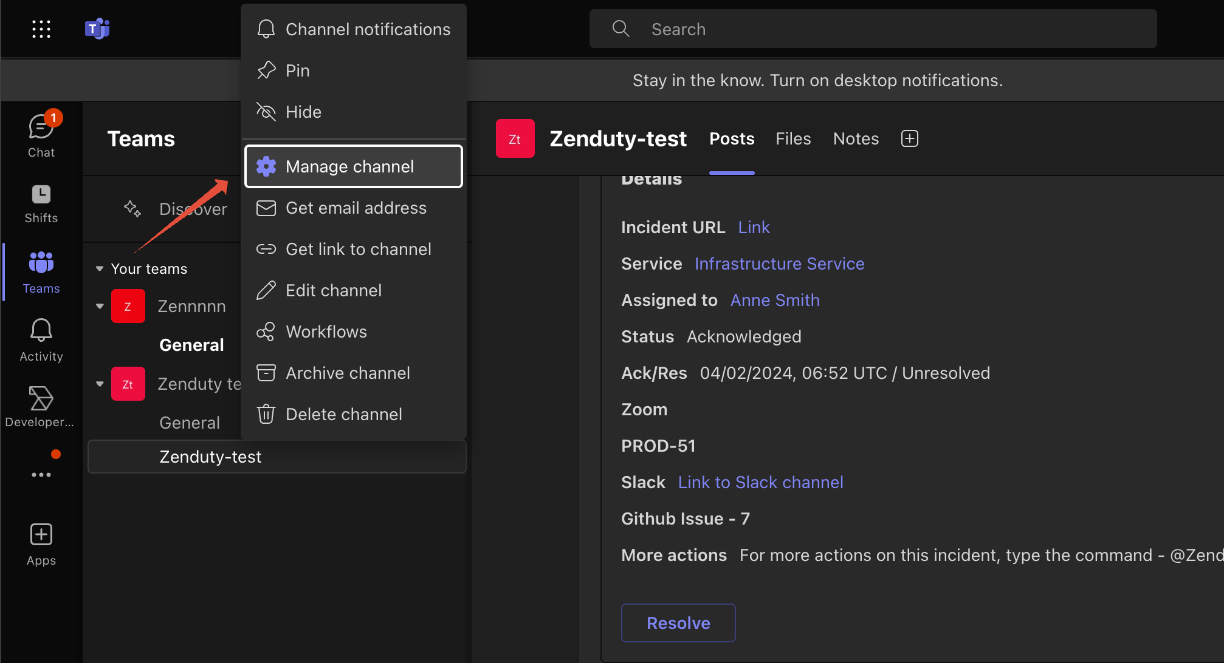Open the Anne Smith assignee link
The height and width of the screenshot is (663, 1224).
775,300
